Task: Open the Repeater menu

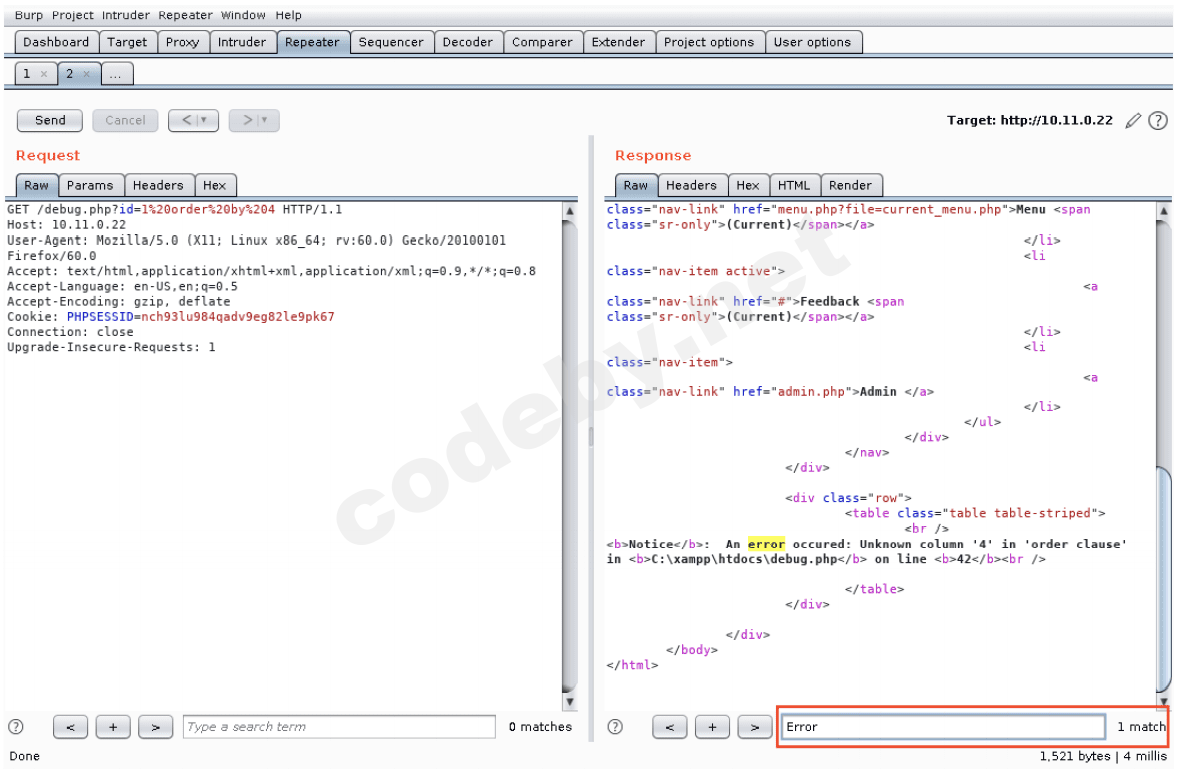Action: 185,15
